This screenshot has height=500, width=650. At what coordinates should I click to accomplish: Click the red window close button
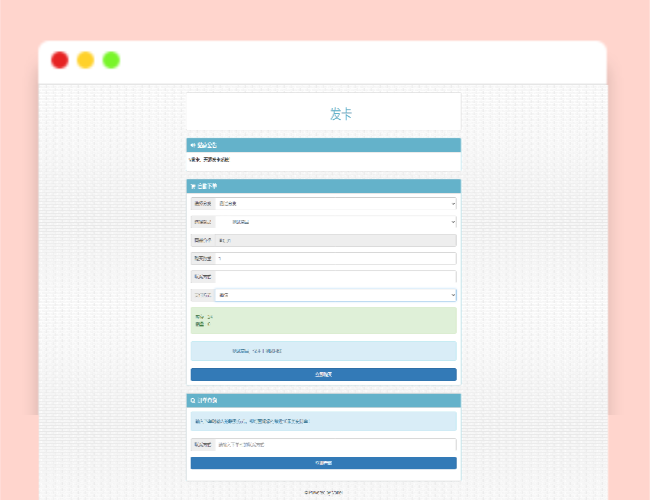[60, 60]
